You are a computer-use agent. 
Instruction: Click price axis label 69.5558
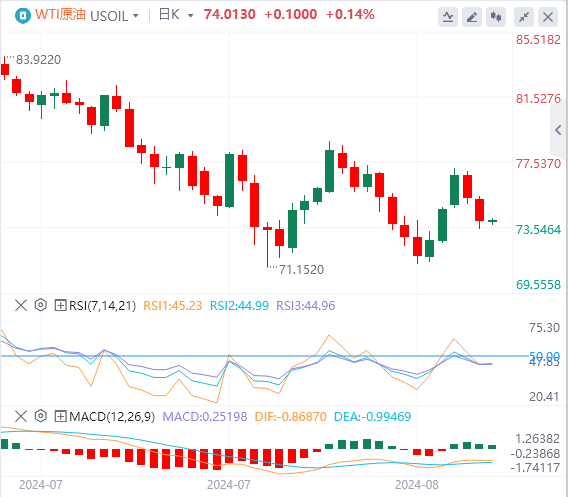click(x=538, y=285)
